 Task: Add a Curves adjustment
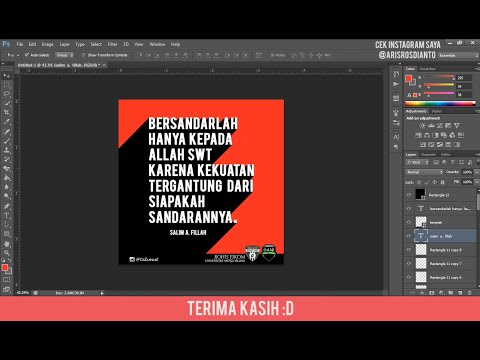click(440, 126)
